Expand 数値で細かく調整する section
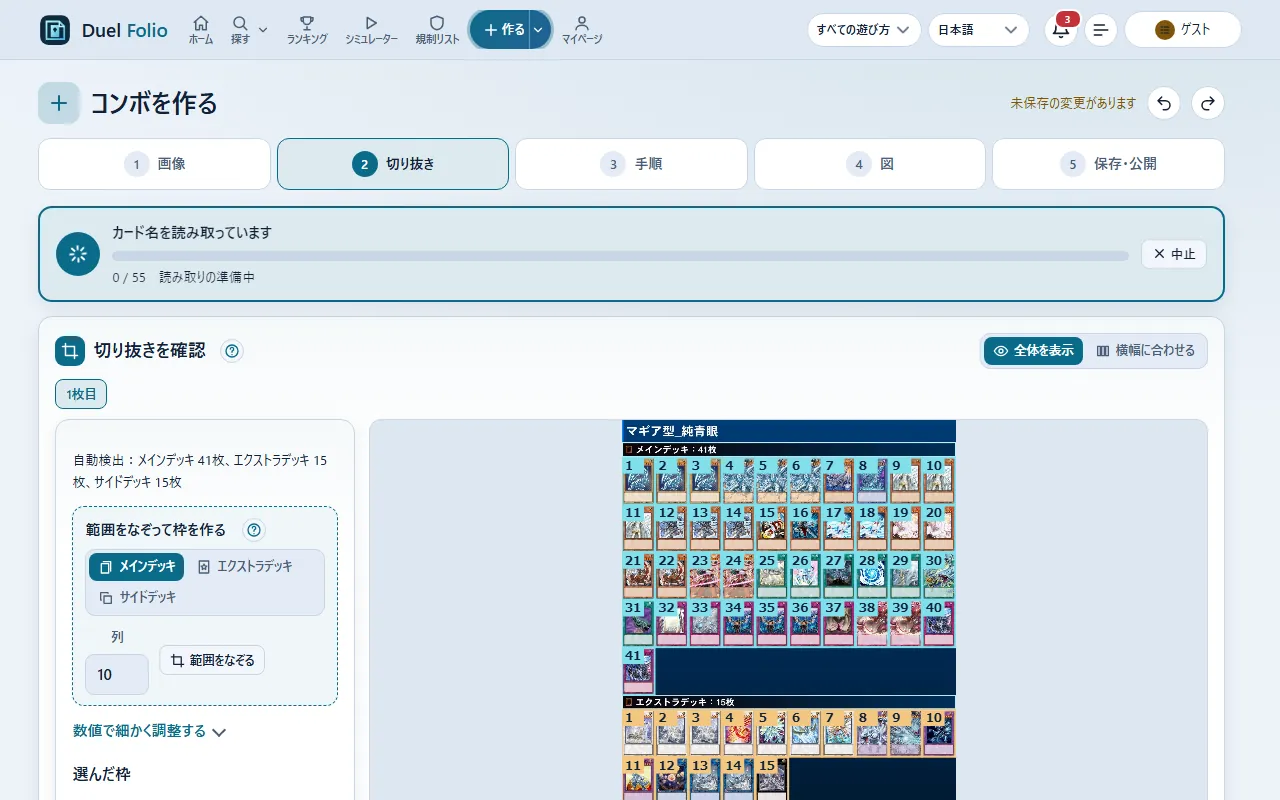The height and width of the screenshot is (800, 1280). coord(150,732)
